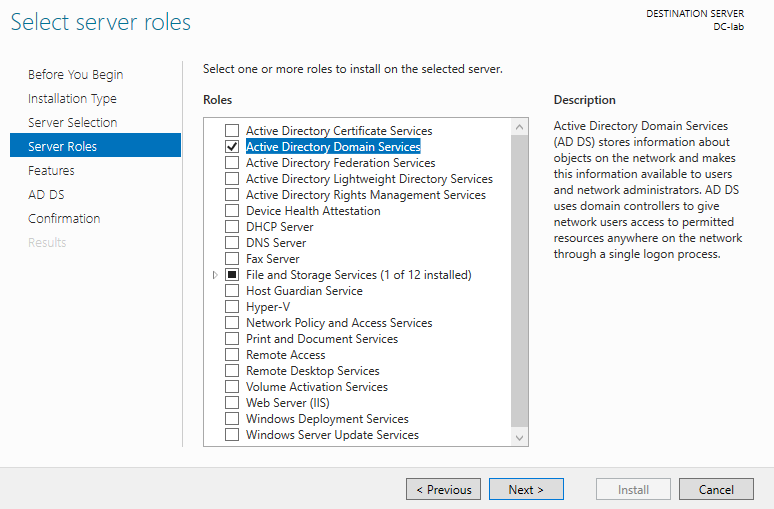This screenshot has width=774, height=509.
Task: Tick the DNS Server role checkbox
Action: (232, 243)
